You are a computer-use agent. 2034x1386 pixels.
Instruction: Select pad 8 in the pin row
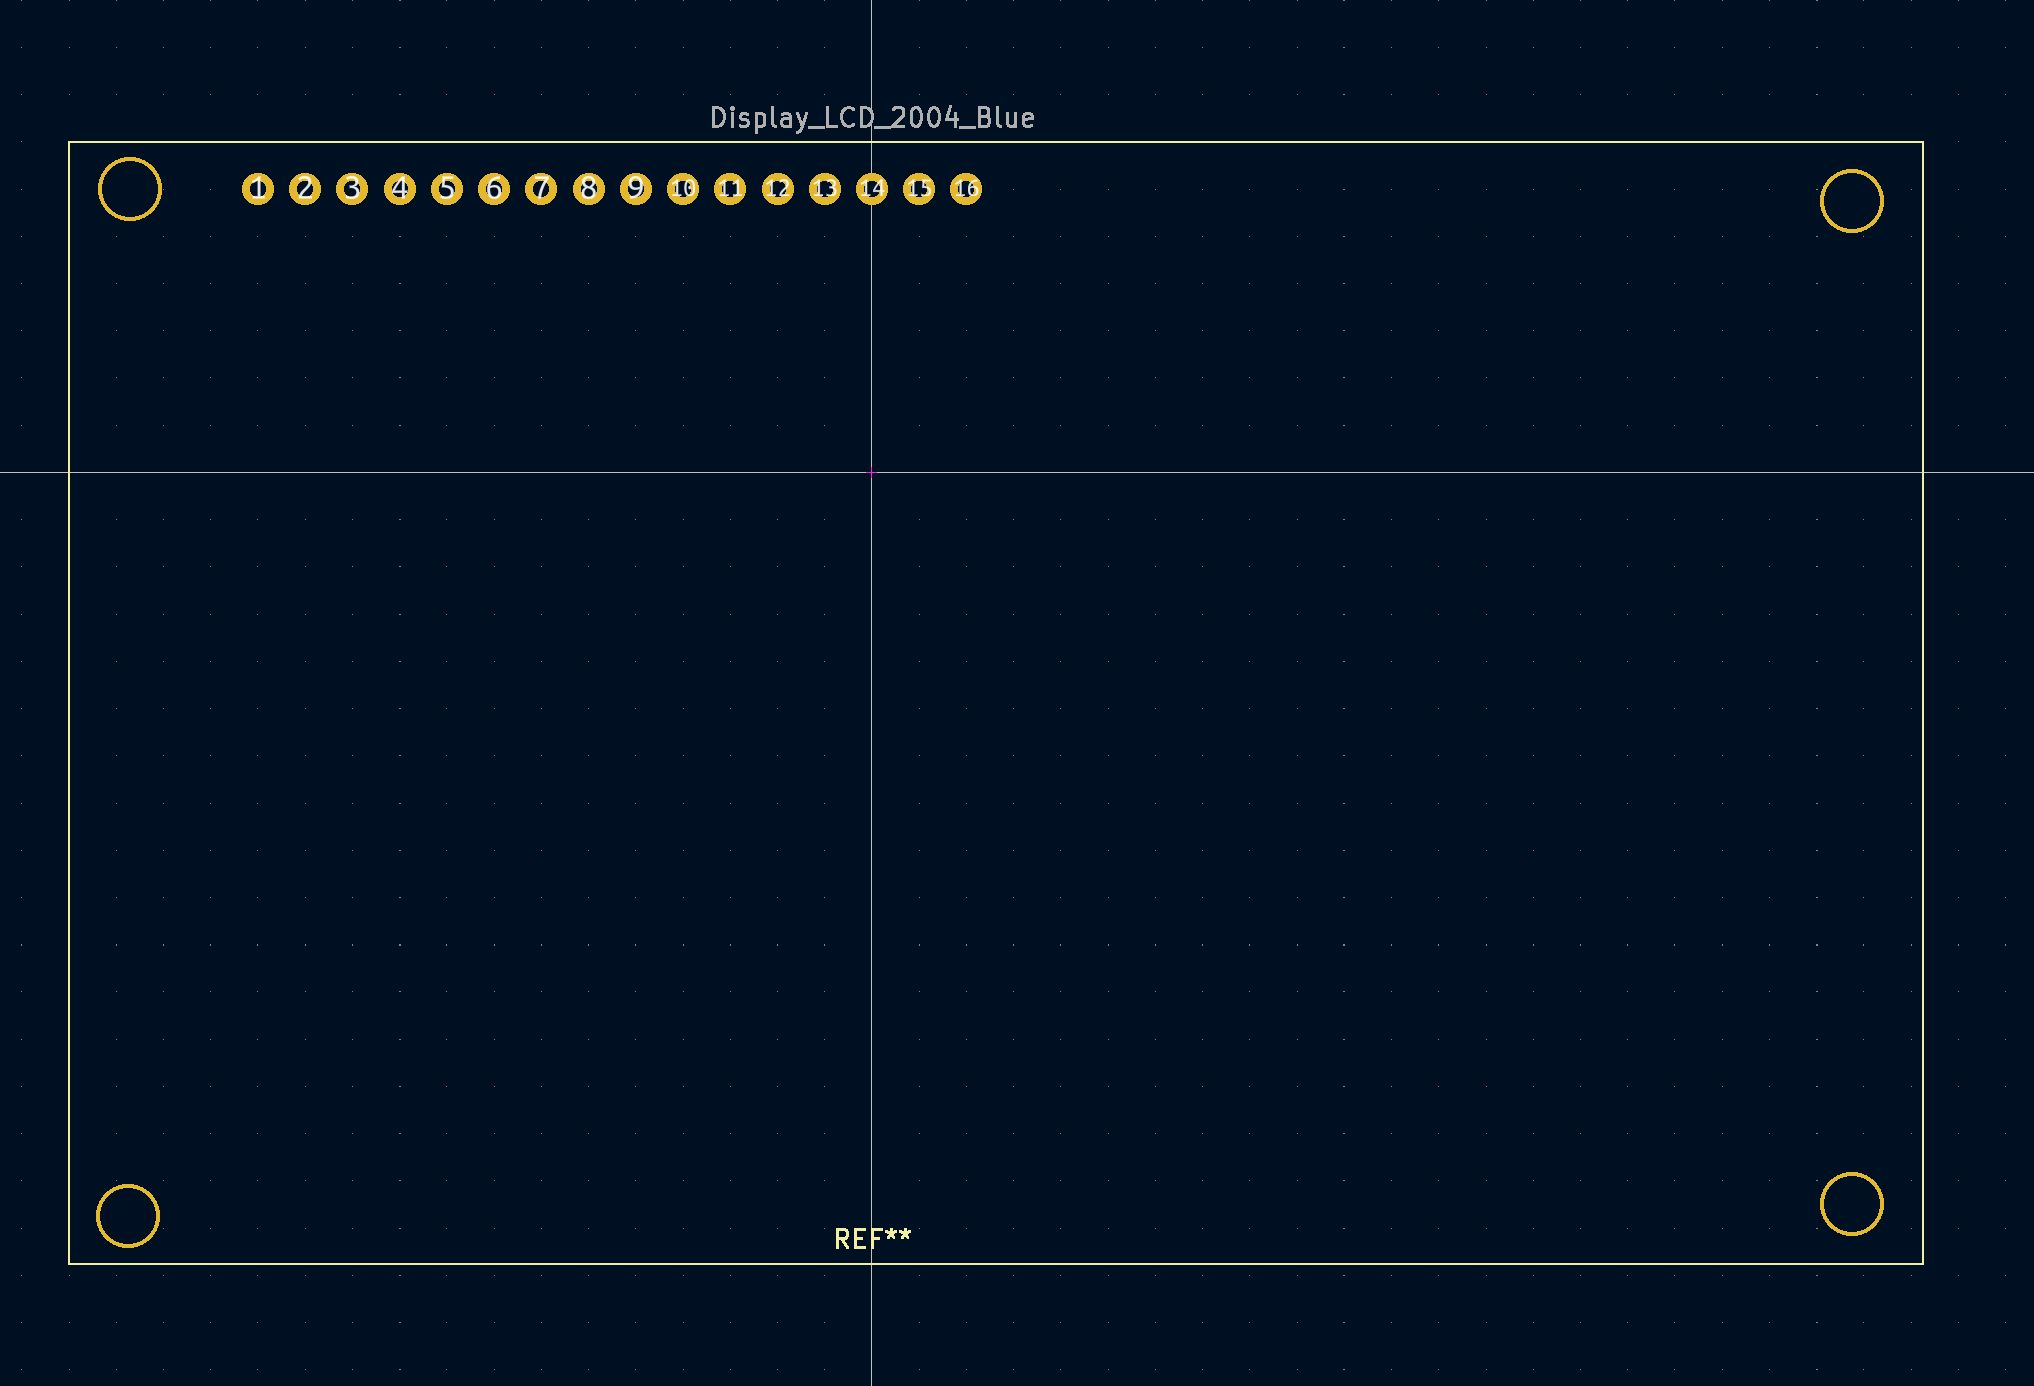click(x=589, y=189)
